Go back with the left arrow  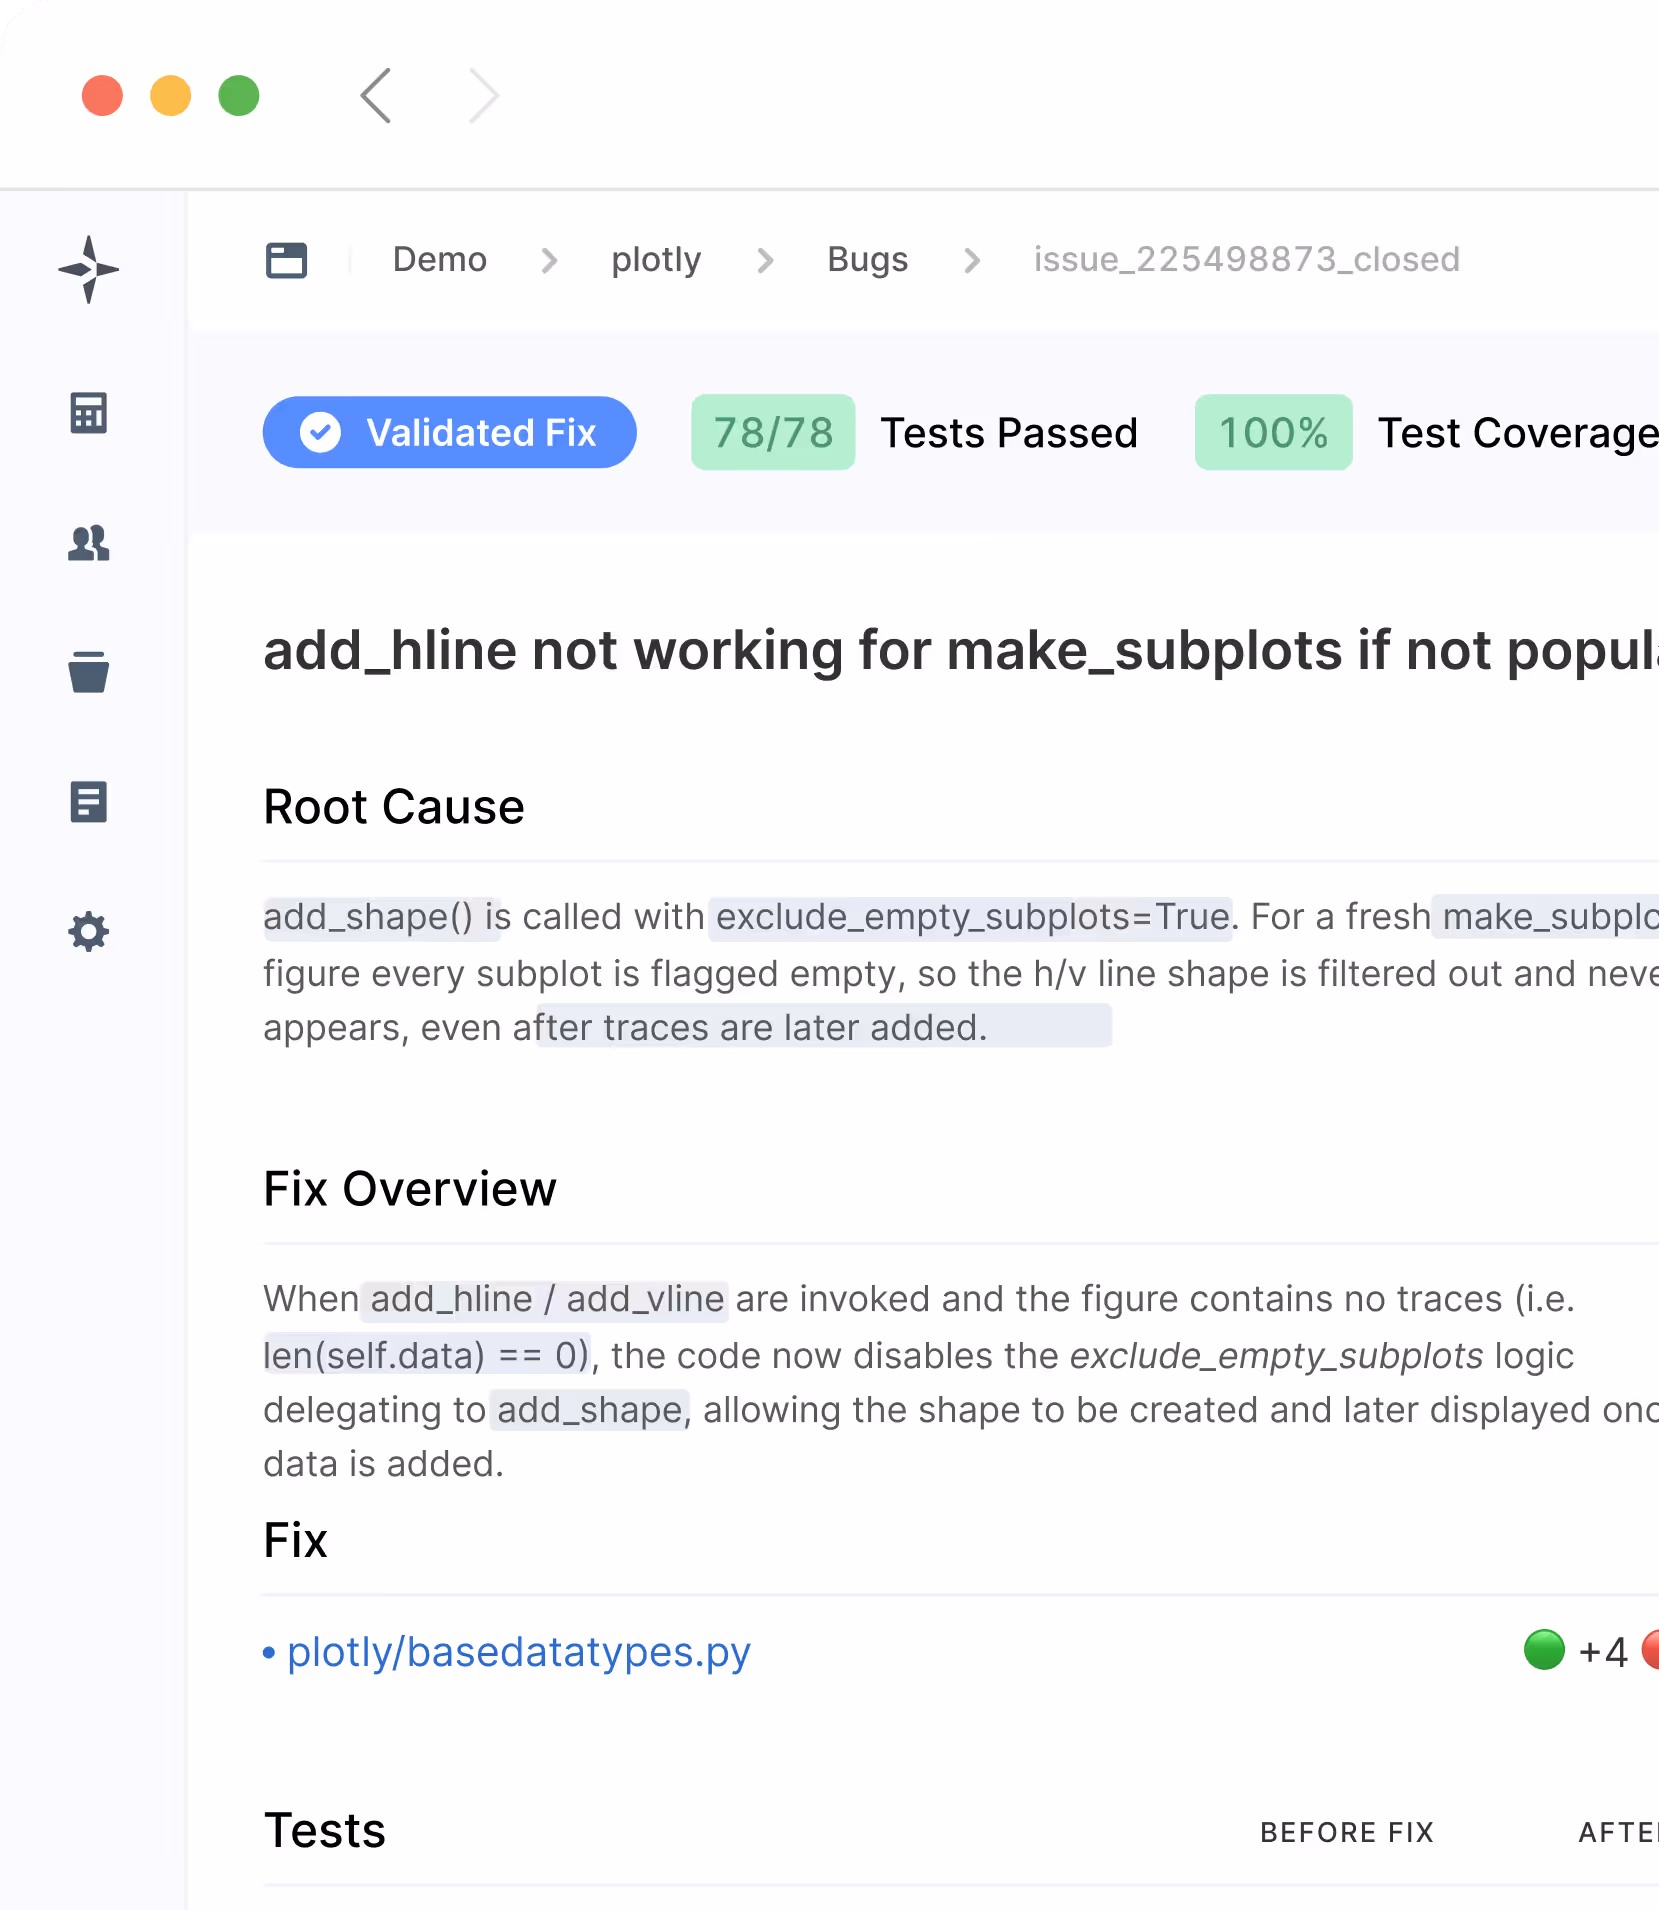376,96
